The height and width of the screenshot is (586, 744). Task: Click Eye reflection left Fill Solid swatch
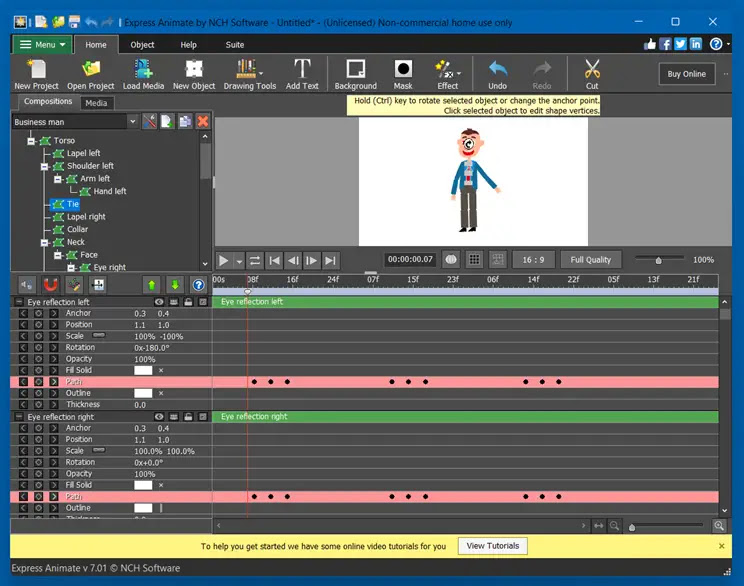coord(143,371)
